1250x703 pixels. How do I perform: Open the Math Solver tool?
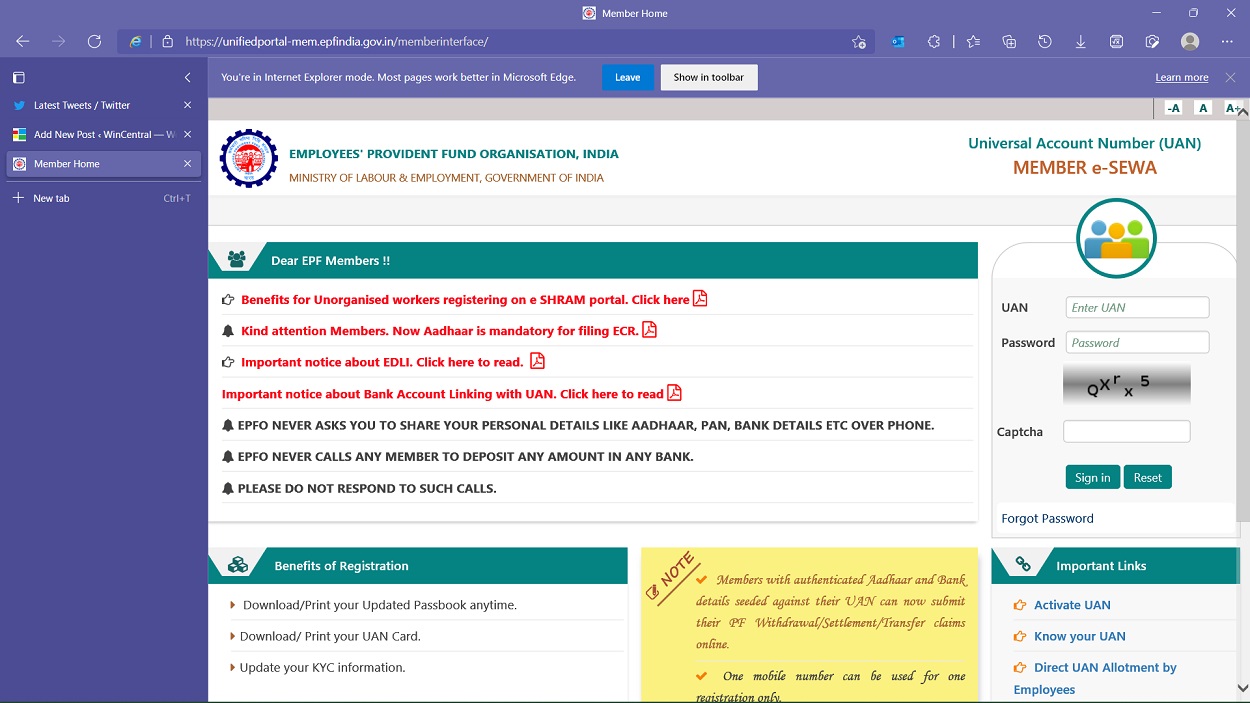(x=1117, y=42)
